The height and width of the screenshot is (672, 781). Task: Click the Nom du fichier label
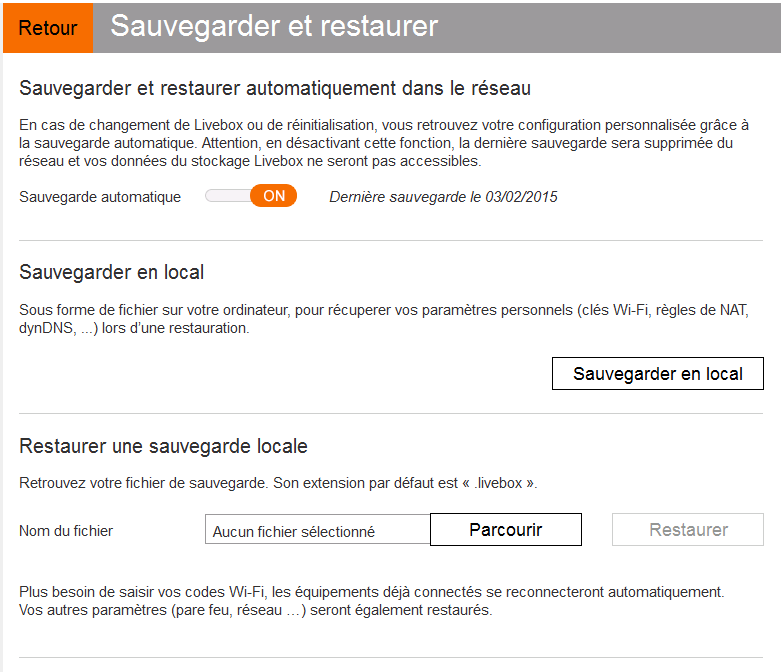66,531
